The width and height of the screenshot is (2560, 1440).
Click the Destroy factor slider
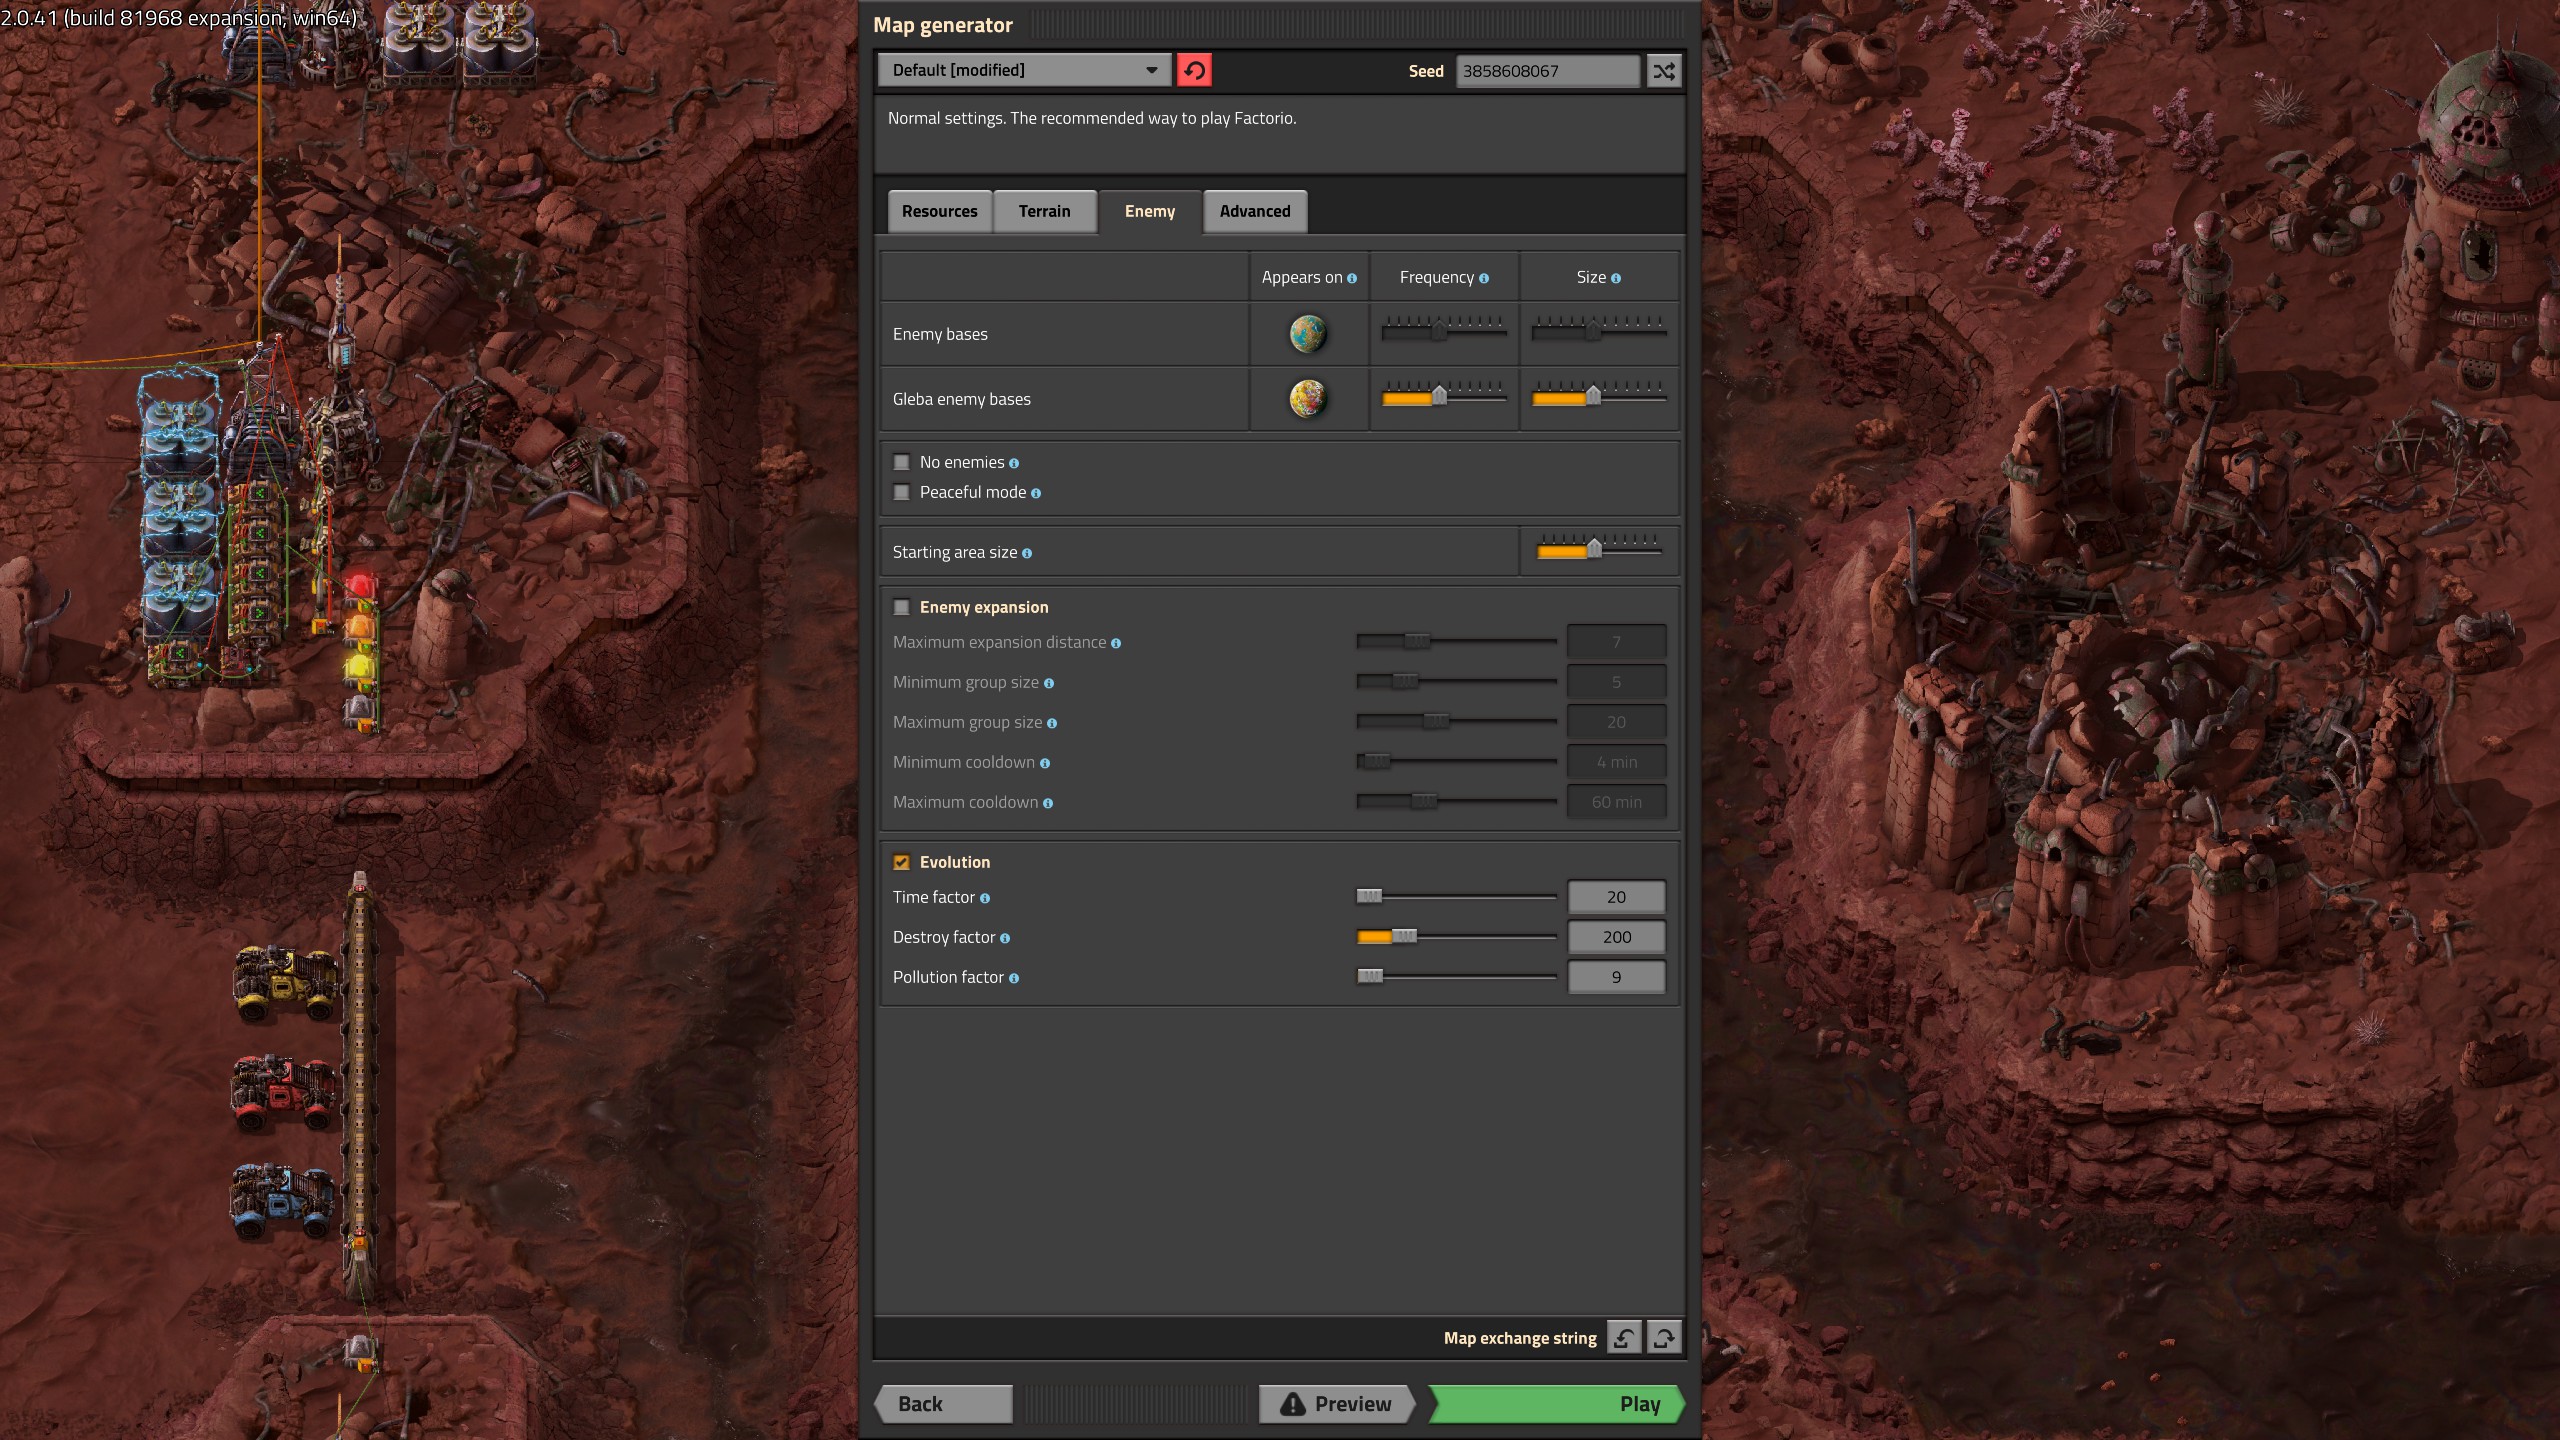(1456, 936)
